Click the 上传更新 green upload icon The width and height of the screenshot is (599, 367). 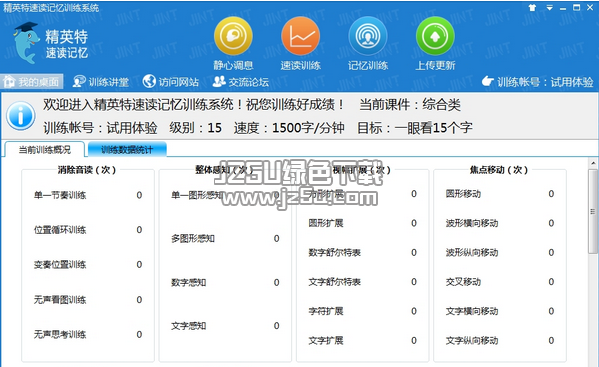(435, 36)
